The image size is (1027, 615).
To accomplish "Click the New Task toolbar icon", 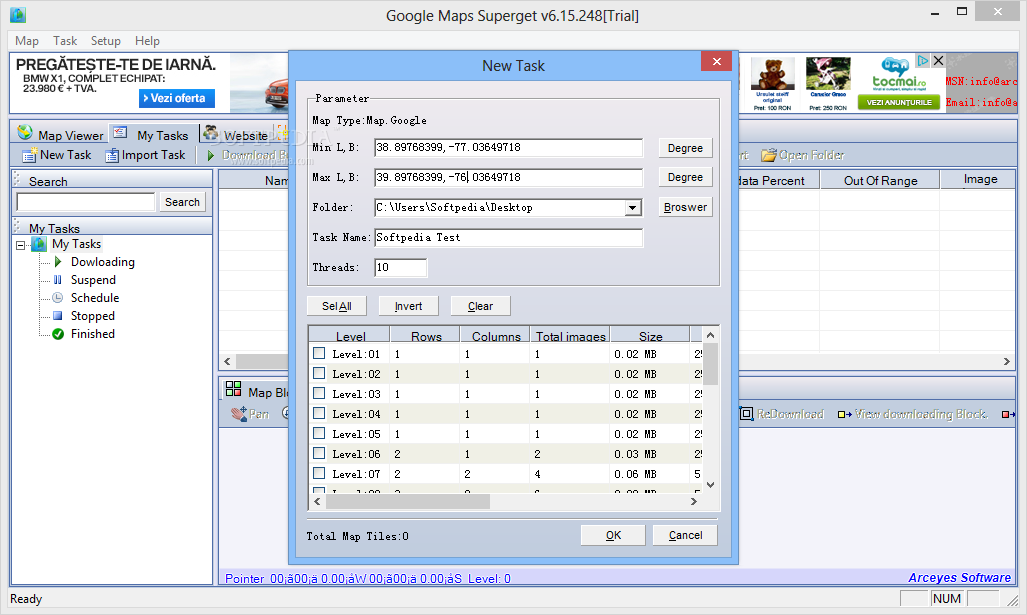I will (x=29, y=155).
